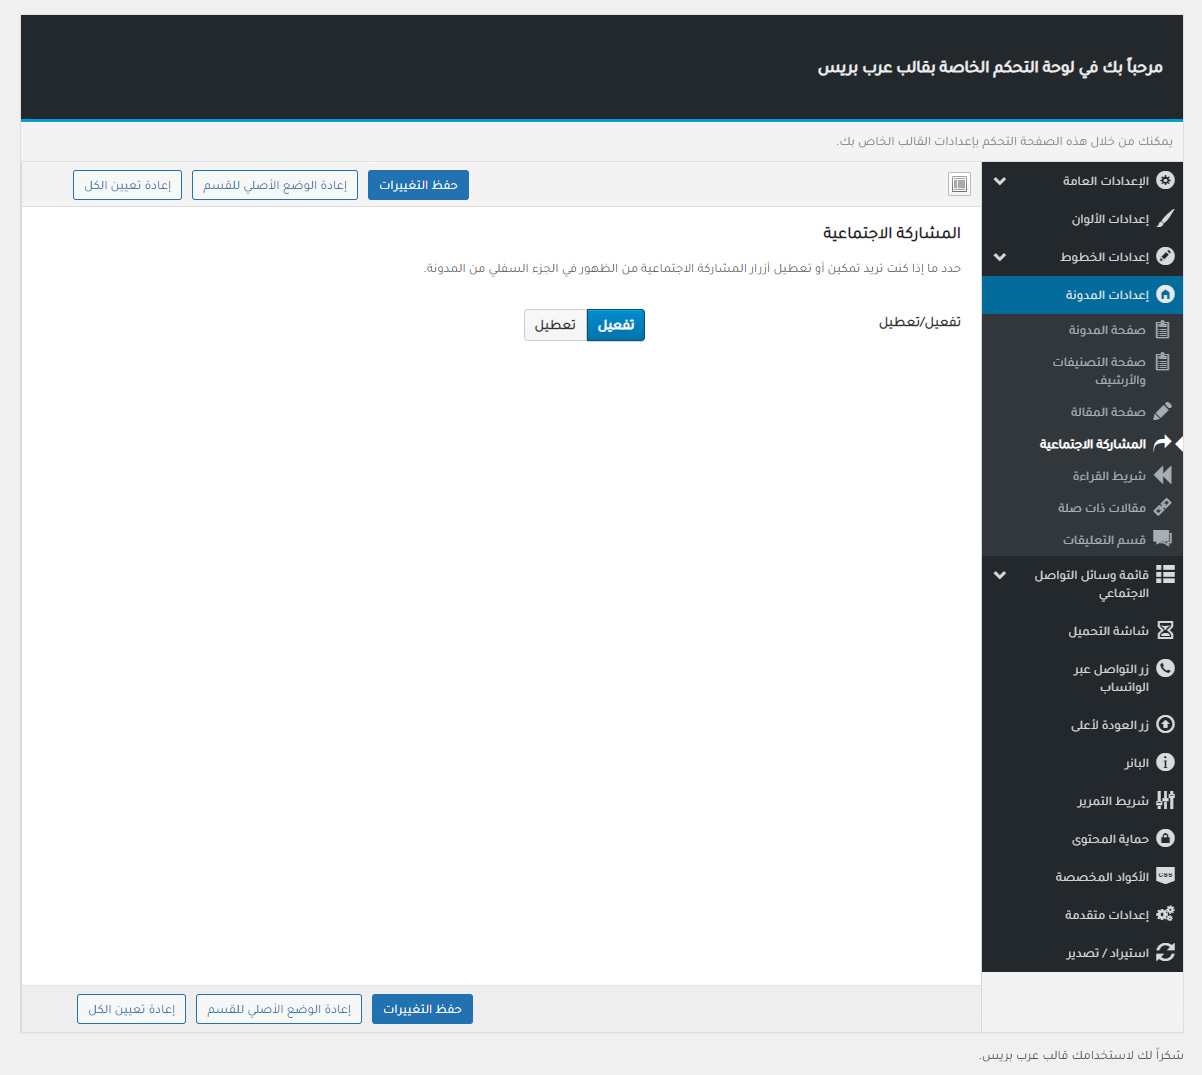The image size is (1202, 1075).
Task: Enable social sharing with تفعيل button
Action: click(615, 325)
